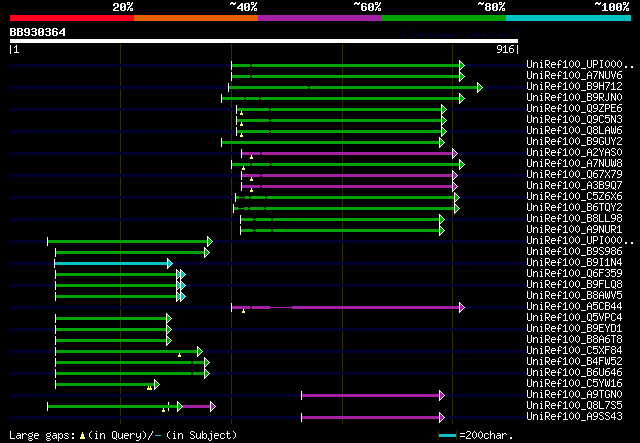
Task: Open hit UniRef100_B6U646
Action: pyautogui.click(x=574, y=373)
